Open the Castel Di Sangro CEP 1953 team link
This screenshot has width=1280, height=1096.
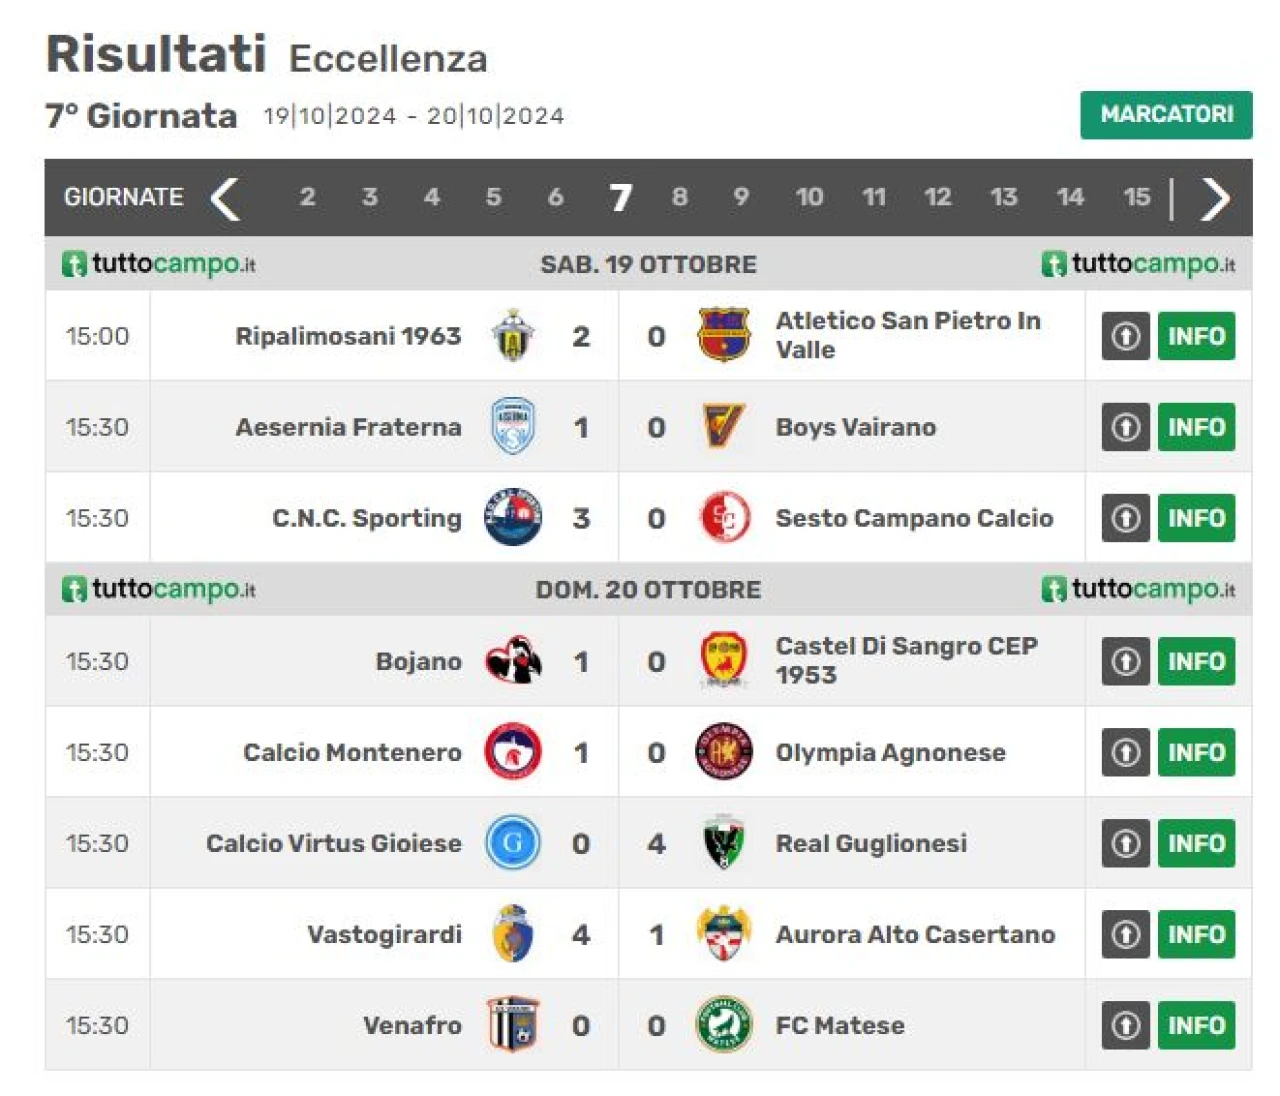(906, 660)
